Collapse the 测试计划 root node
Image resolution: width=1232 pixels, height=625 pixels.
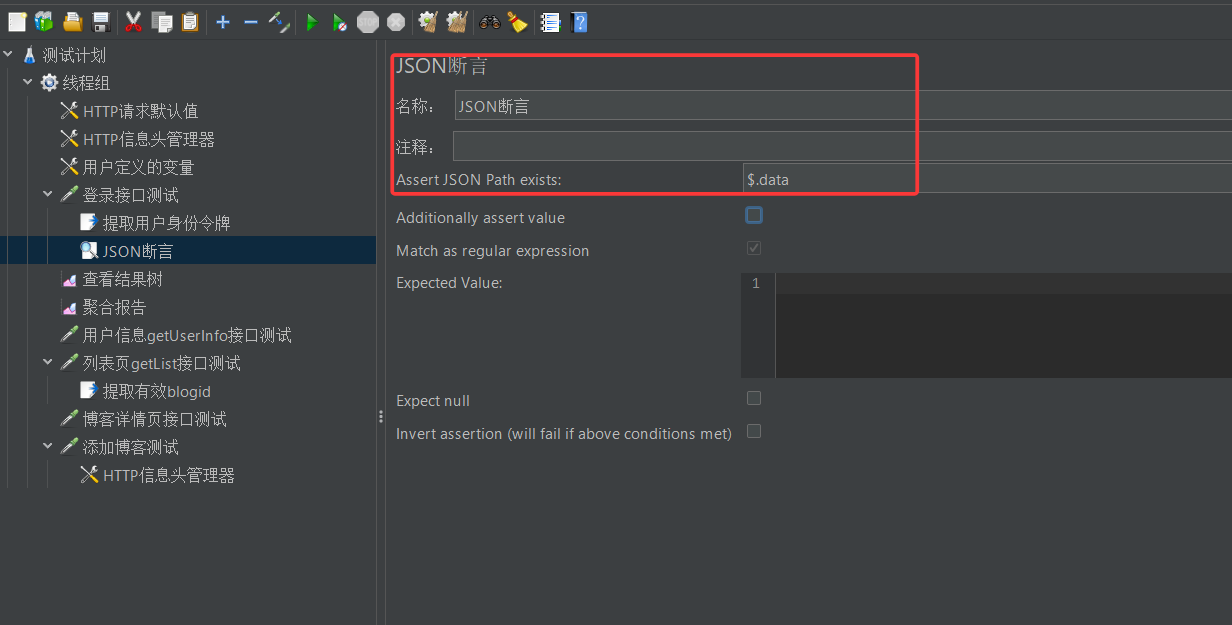click(8, 54)
